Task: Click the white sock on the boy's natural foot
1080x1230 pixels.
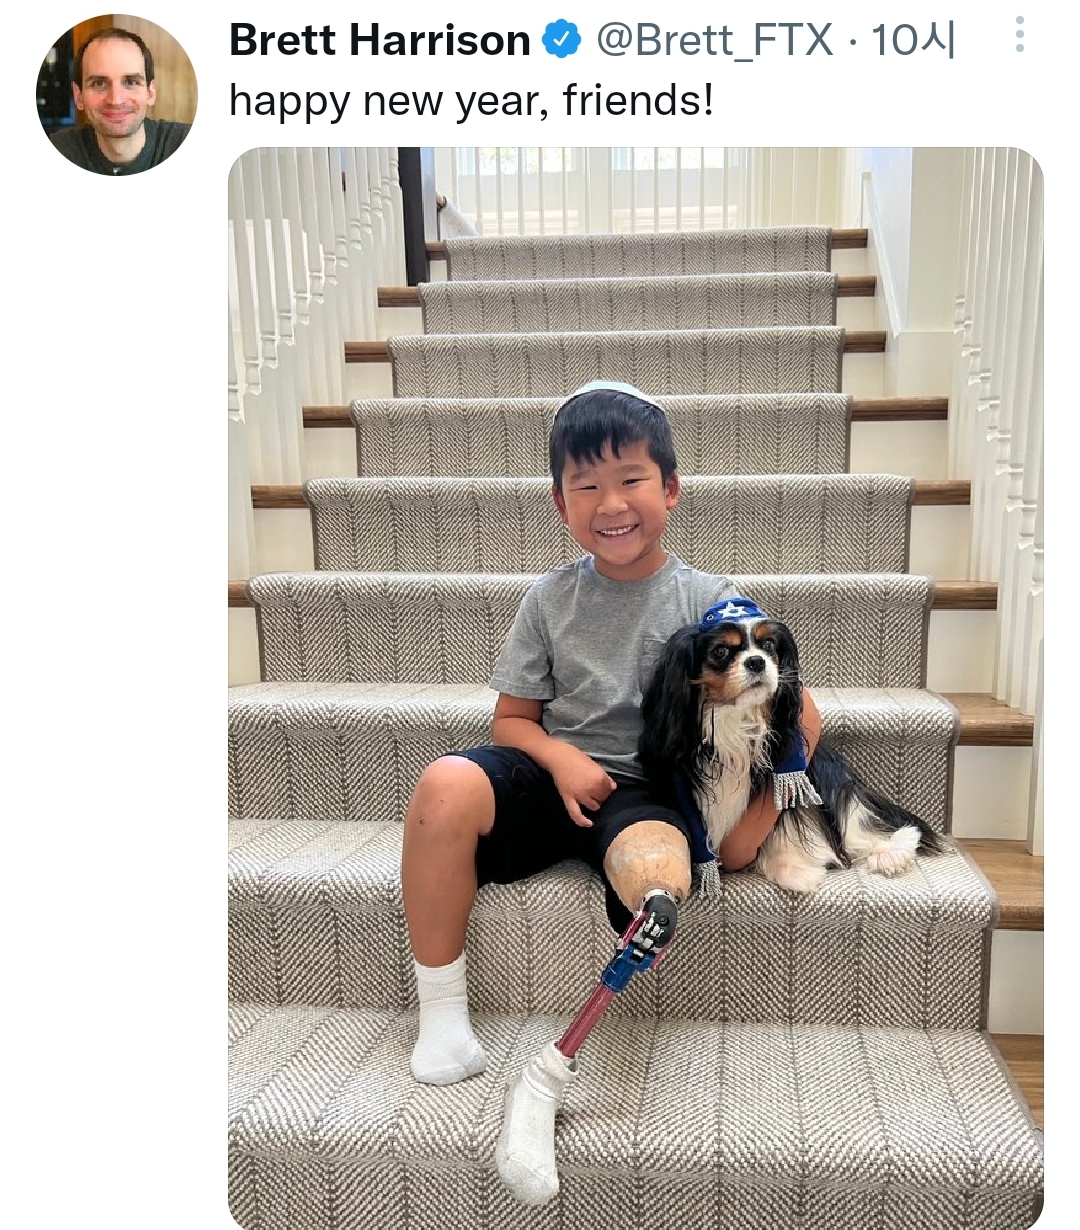Action: pos(445,1020)
